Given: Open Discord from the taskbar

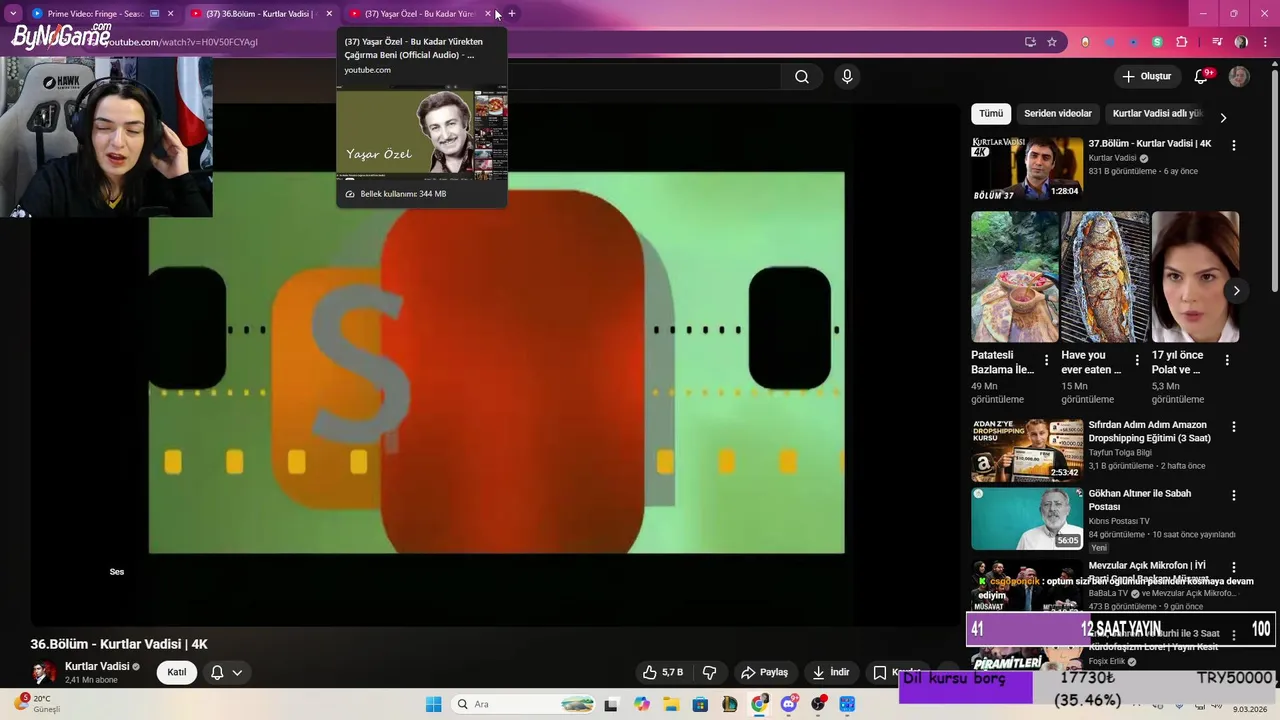Looking at the screenshot, I should 789,704.
